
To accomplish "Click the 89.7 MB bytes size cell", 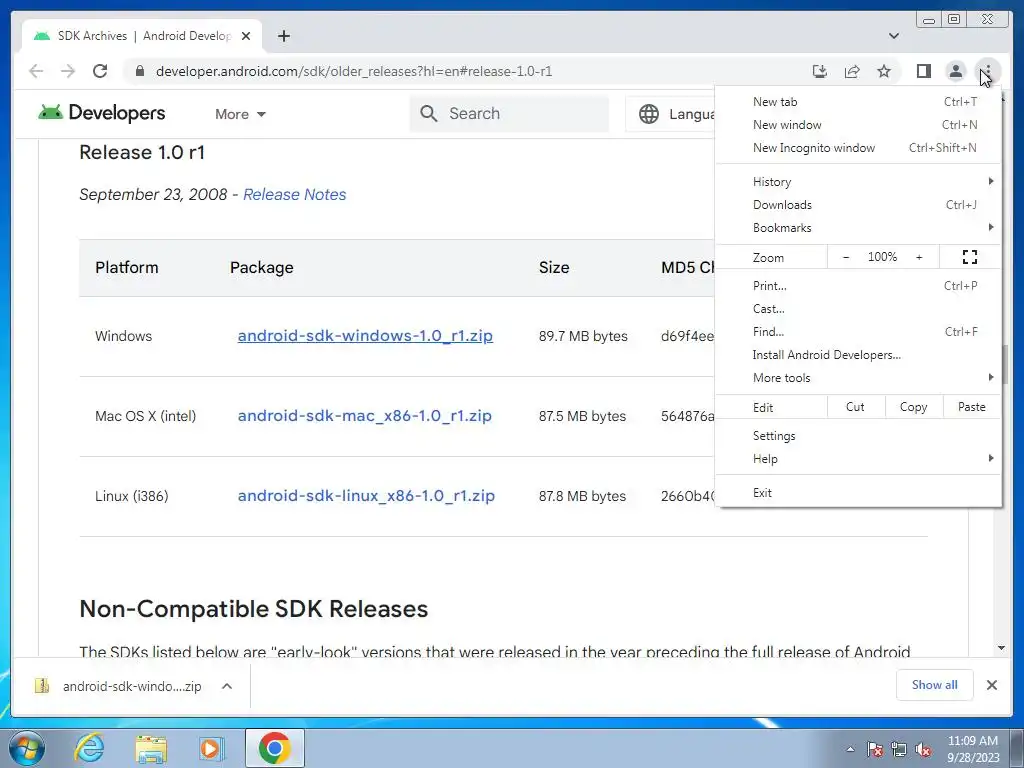I will pos(583,336).
